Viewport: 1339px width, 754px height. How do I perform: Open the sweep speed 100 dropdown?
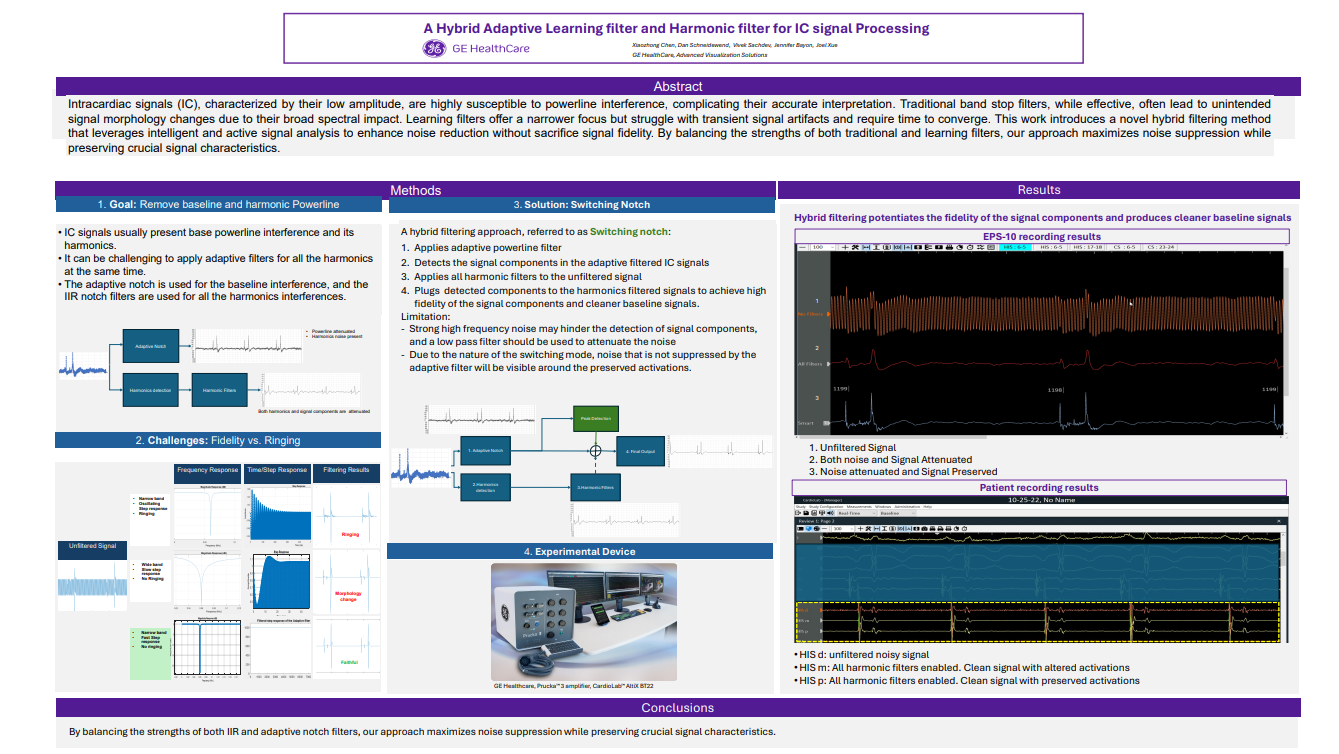pos(822,246)
